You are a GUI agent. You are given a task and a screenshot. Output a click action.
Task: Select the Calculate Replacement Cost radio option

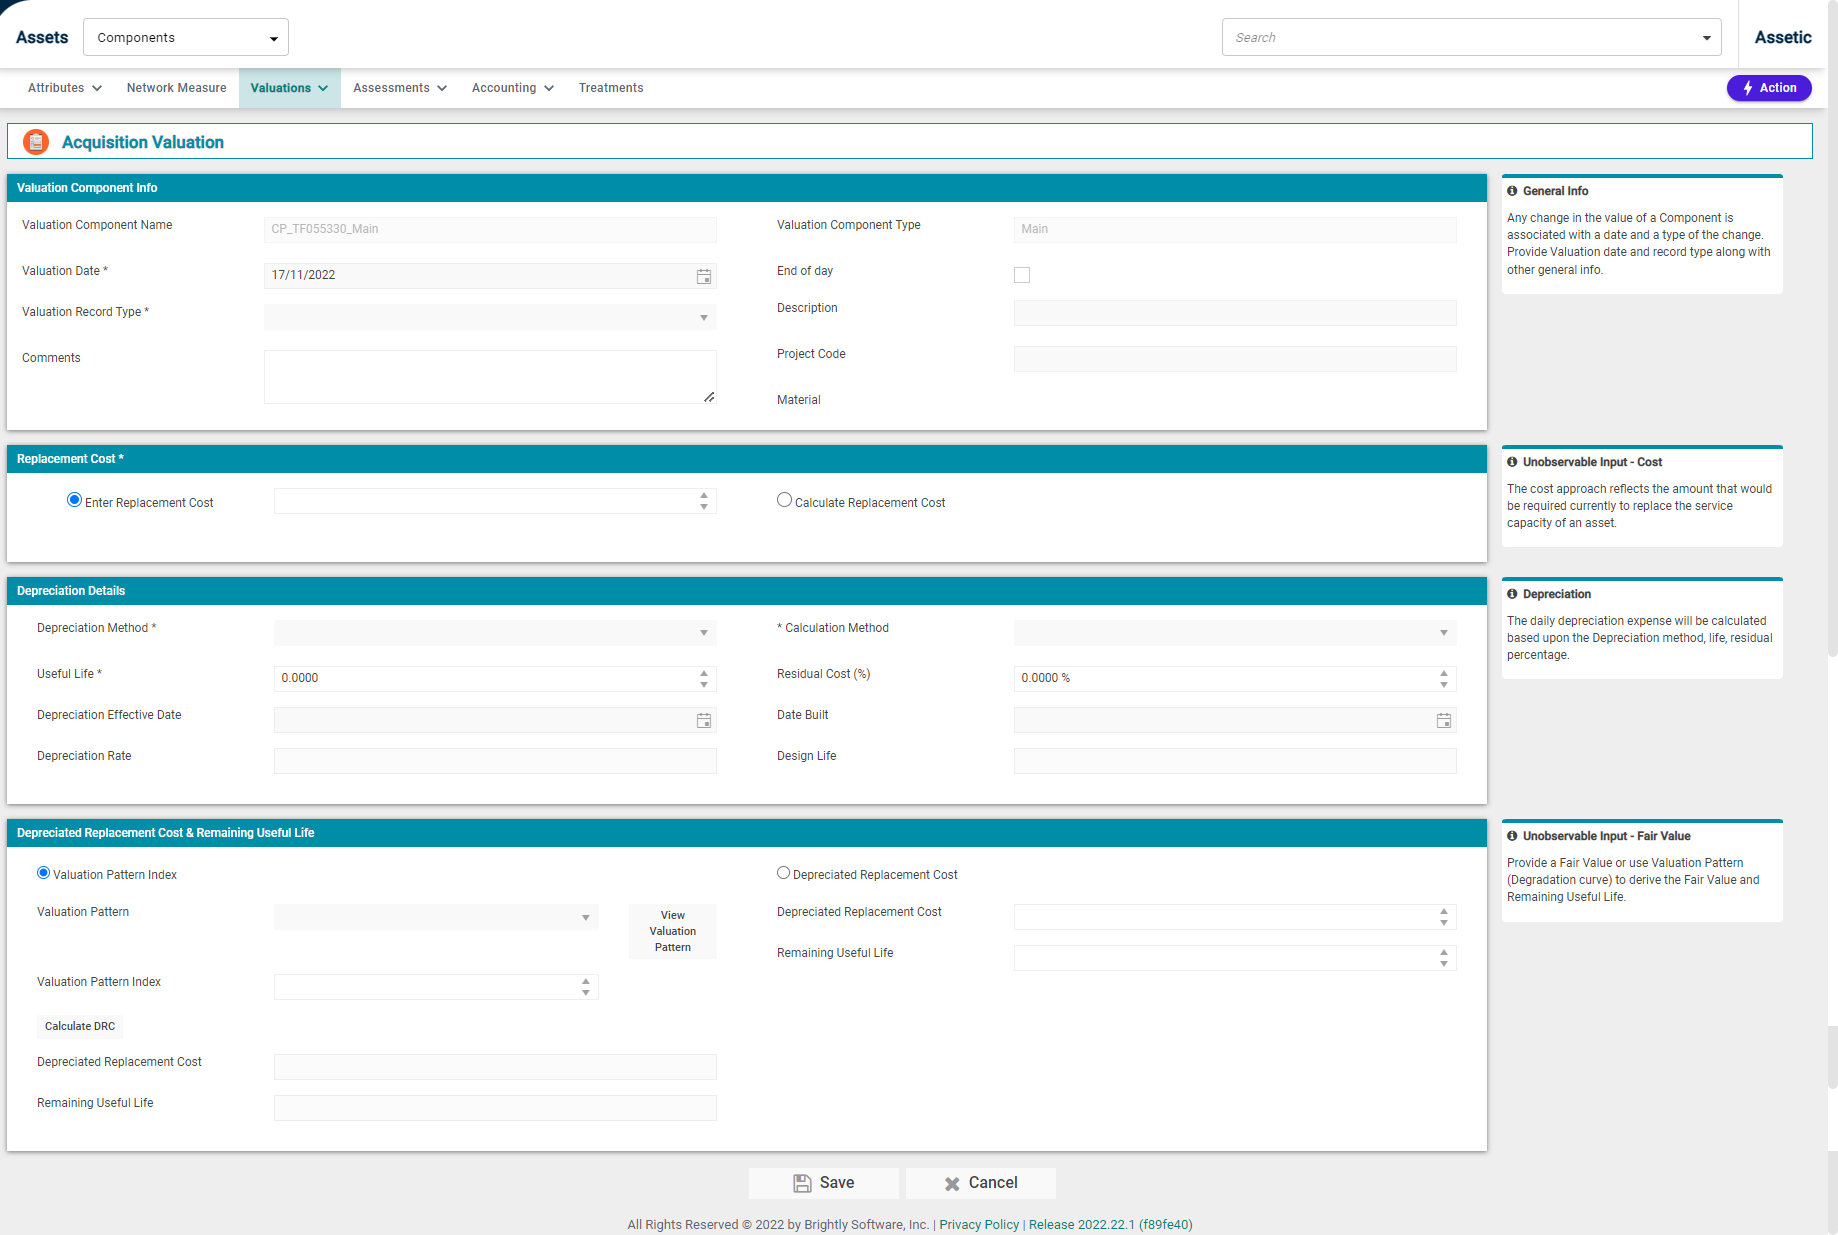pos(784,500)
